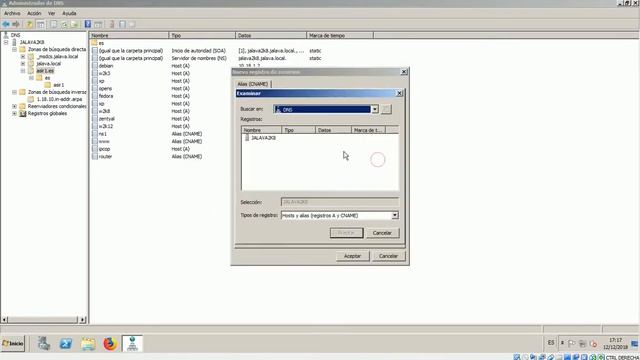Close the Examinar dialog

(400, 93)
